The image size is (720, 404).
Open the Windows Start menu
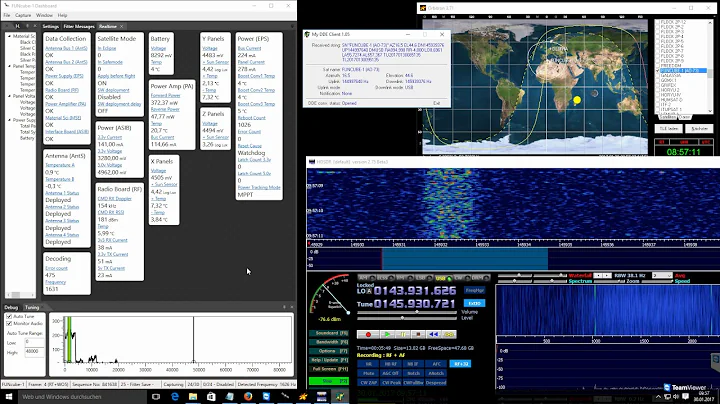9,397
